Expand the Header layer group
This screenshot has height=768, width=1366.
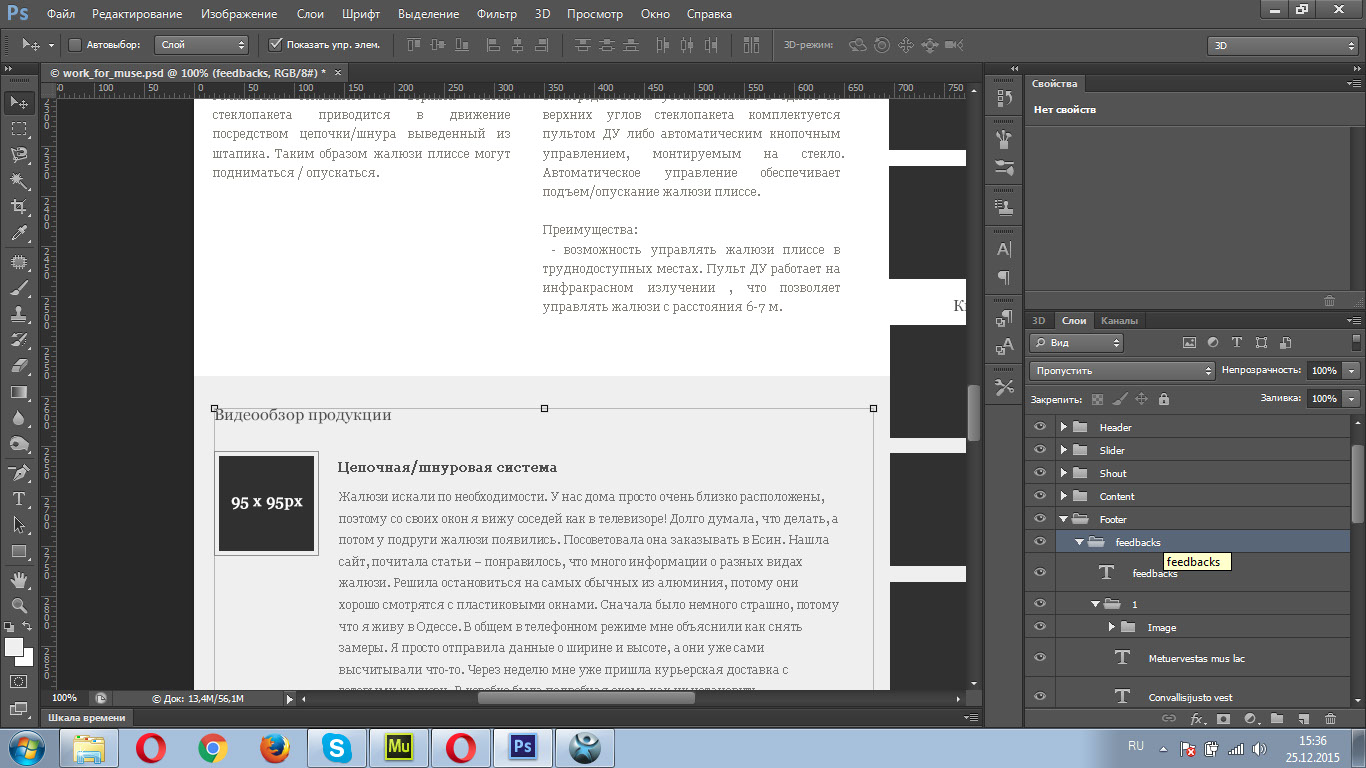(x=1064, y=427)
